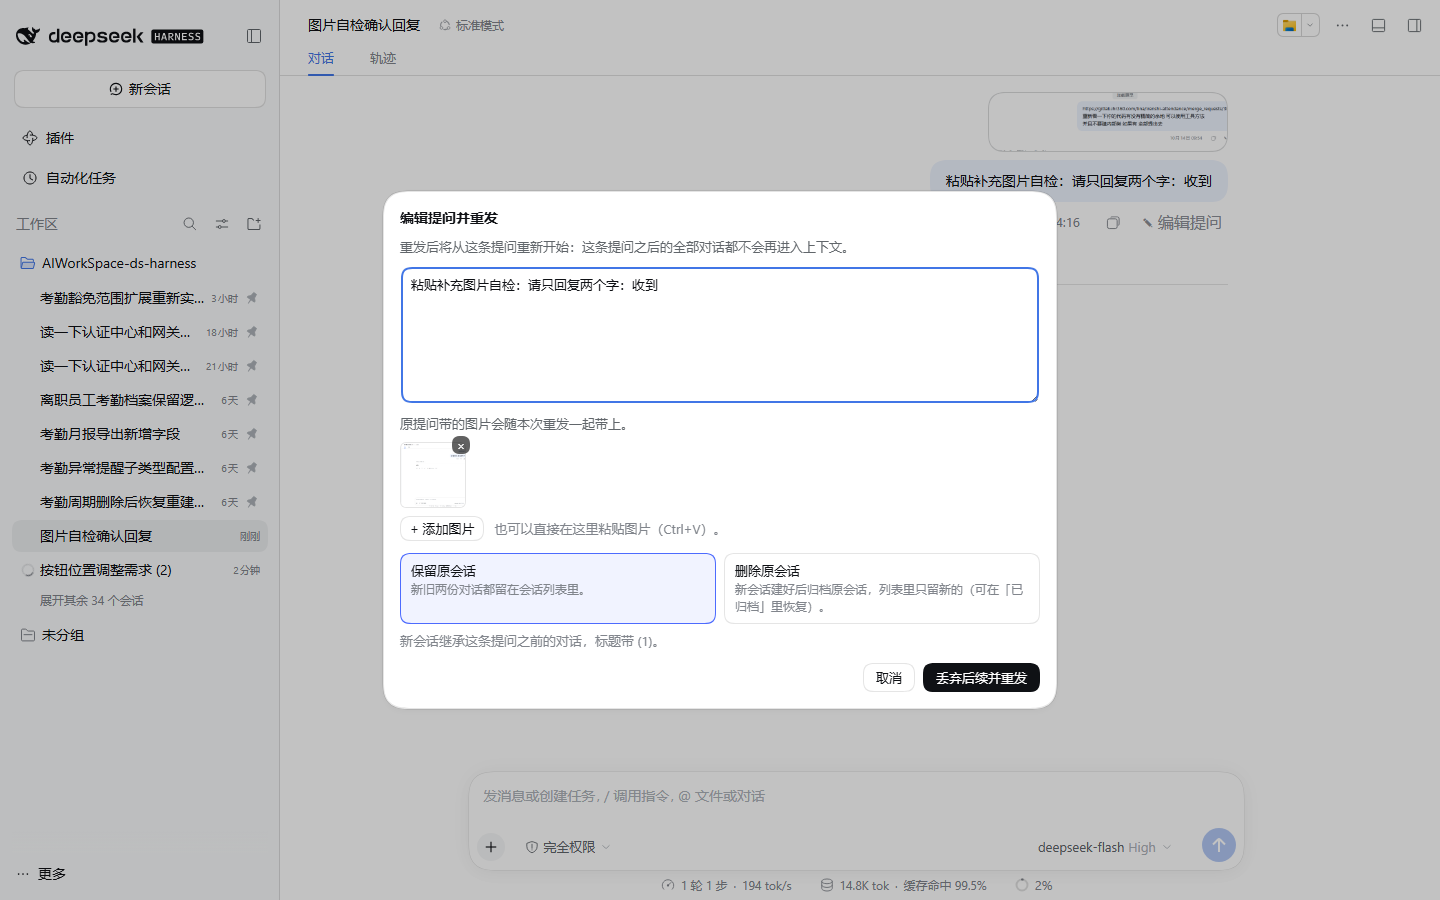1440x900 pixels.
Task: Click the 取消 button
Action: click(x=889, y=678)
